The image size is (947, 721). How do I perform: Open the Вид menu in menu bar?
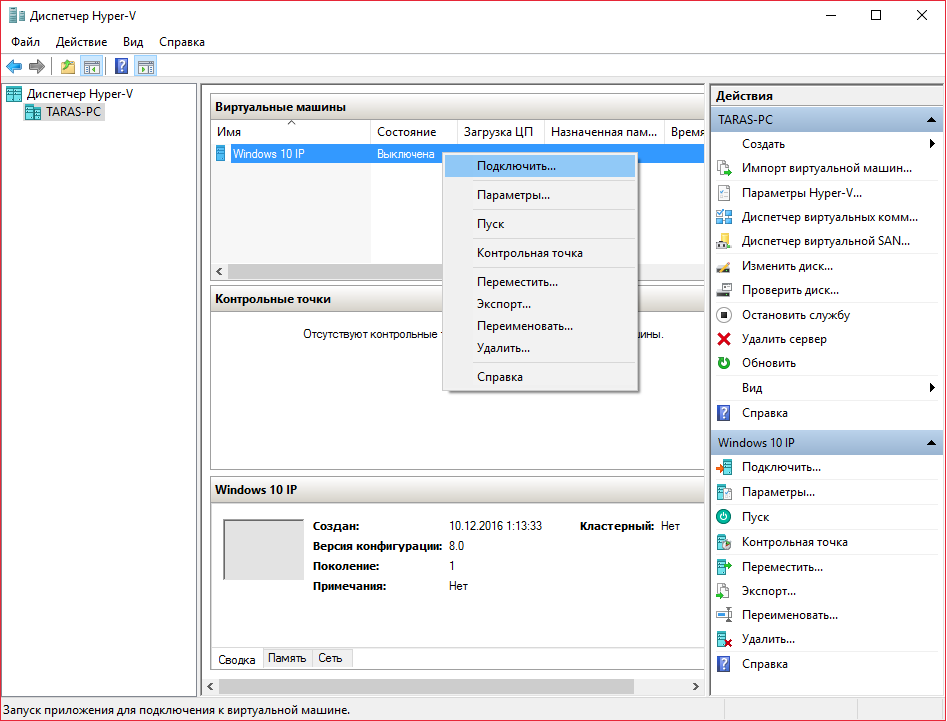pyautogui.click(x=133, y=42)
